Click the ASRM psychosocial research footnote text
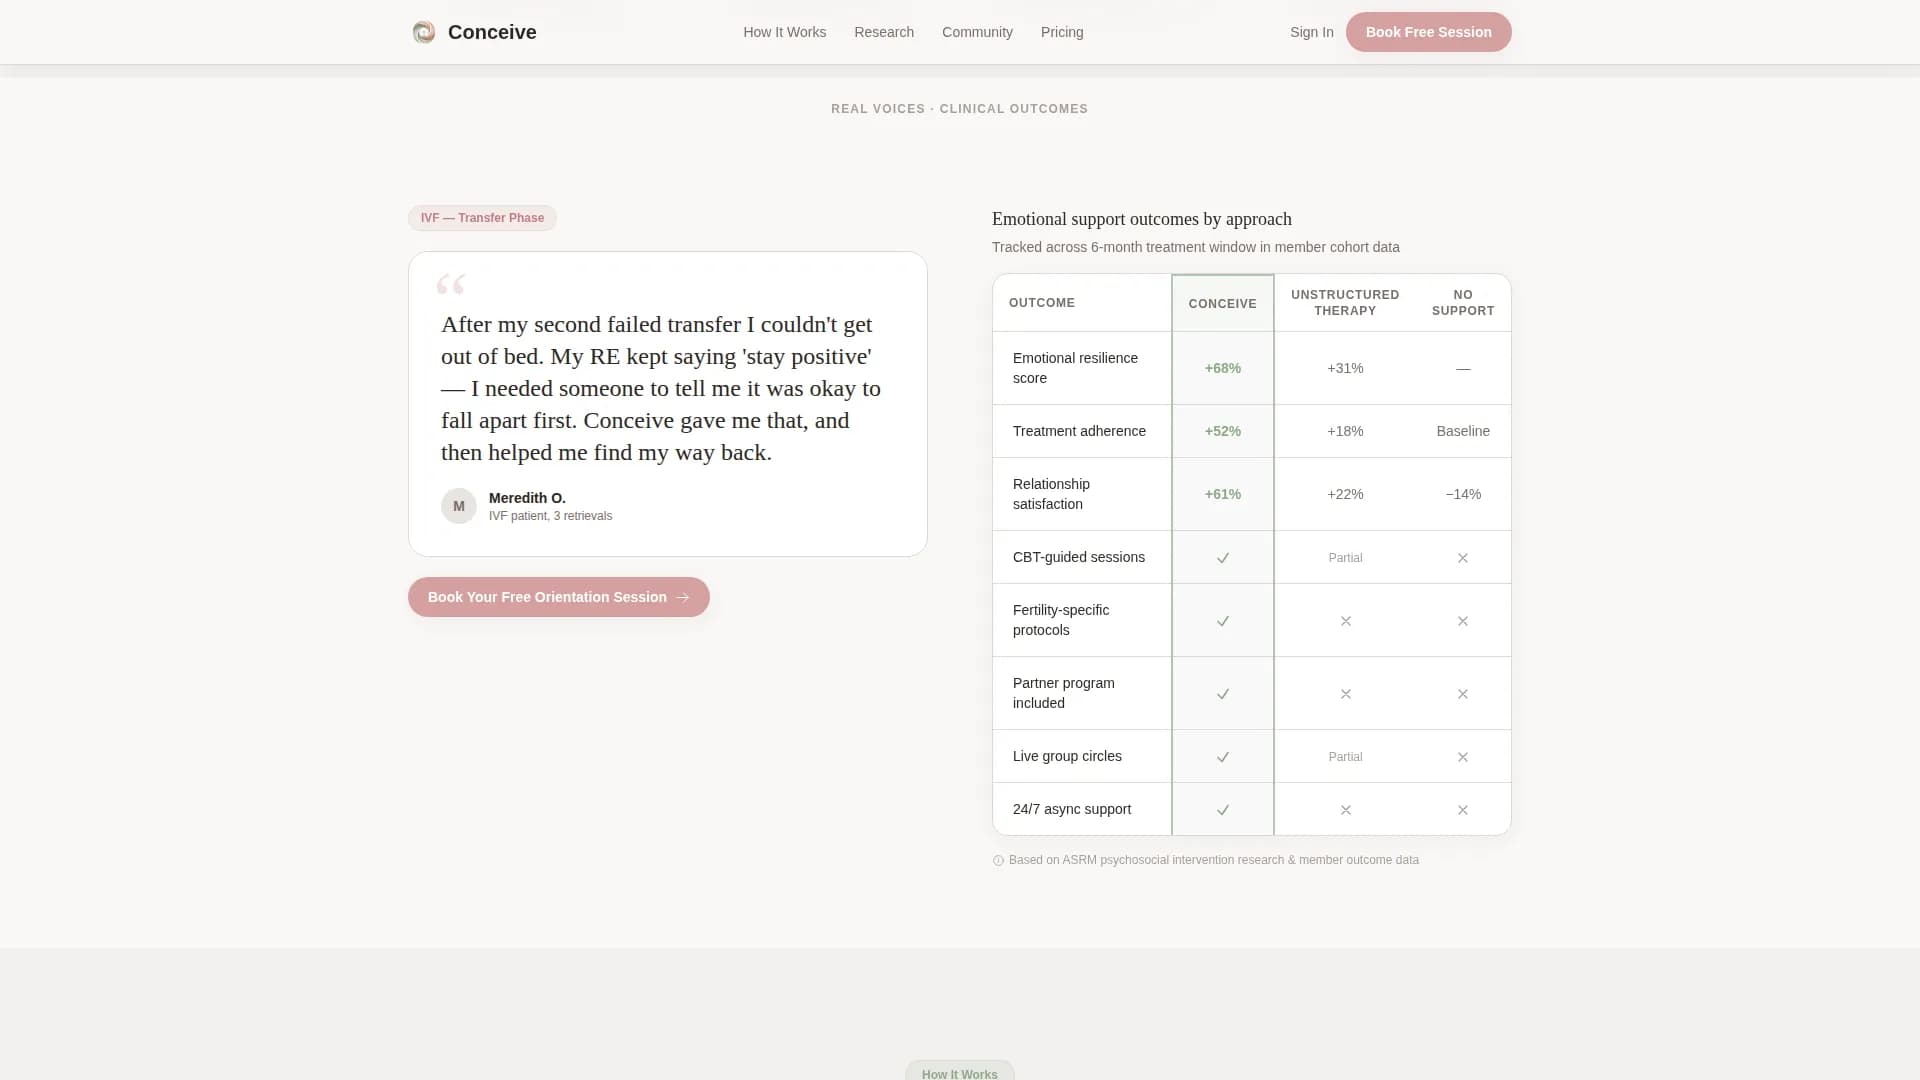 pos(1213,860)
